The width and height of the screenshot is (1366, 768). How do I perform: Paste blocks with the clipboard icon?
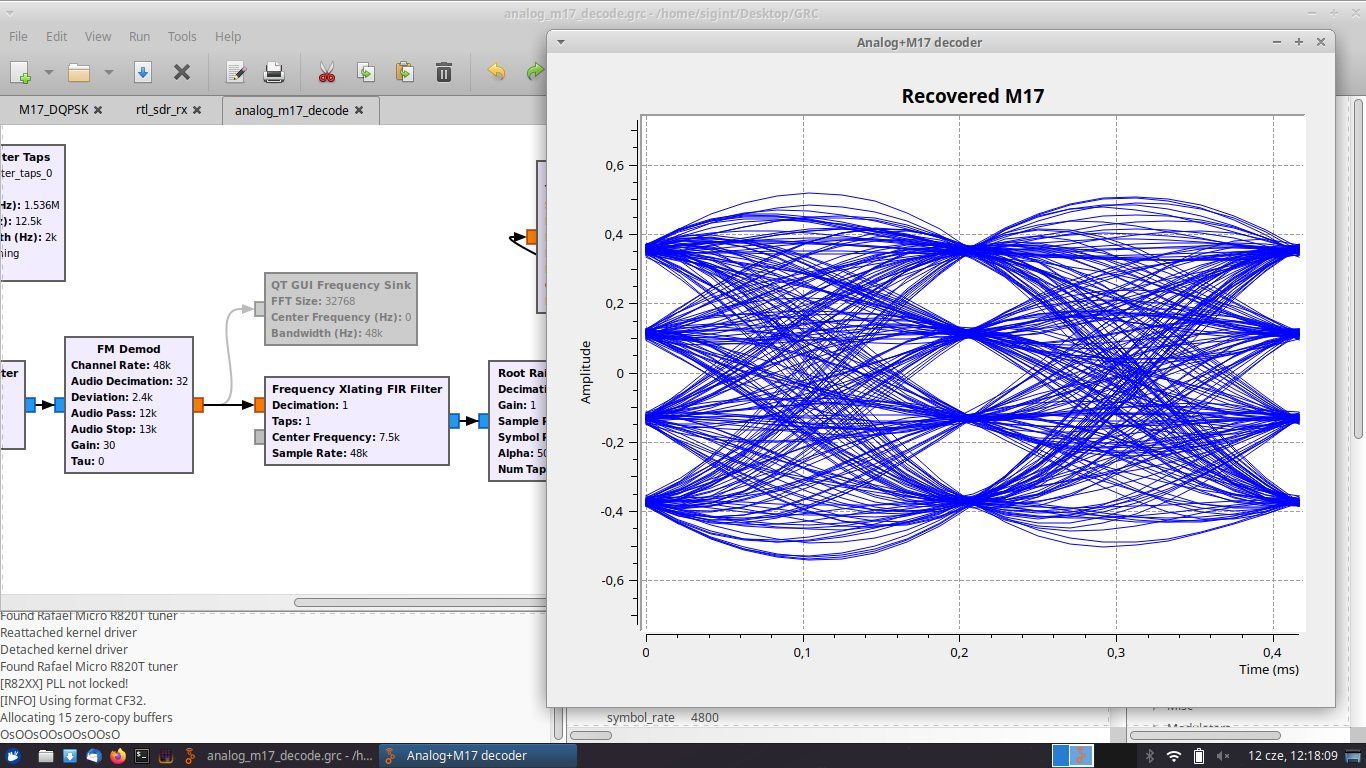point(404,72)
